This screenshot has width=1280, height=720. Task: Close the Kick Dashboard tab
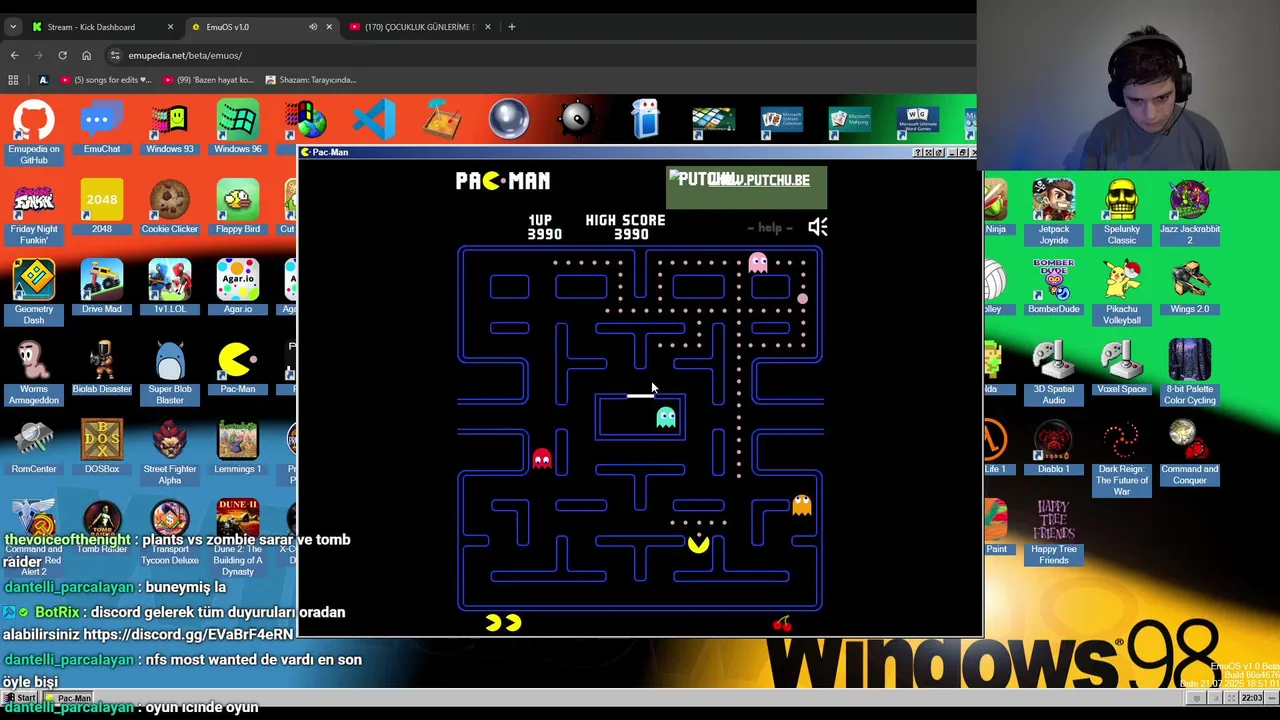170,27
